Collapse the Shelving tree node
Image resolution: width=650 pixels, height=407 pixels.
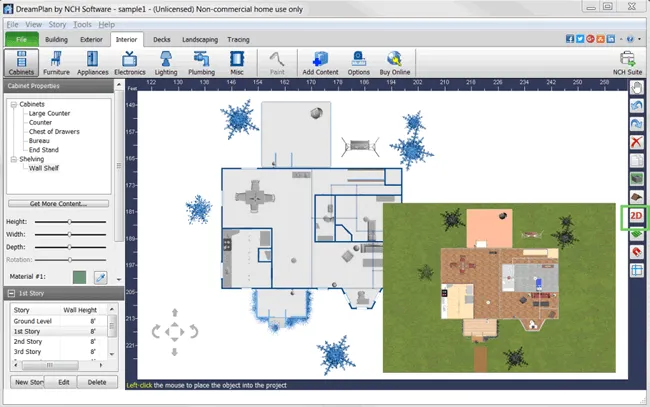point(14,159)
